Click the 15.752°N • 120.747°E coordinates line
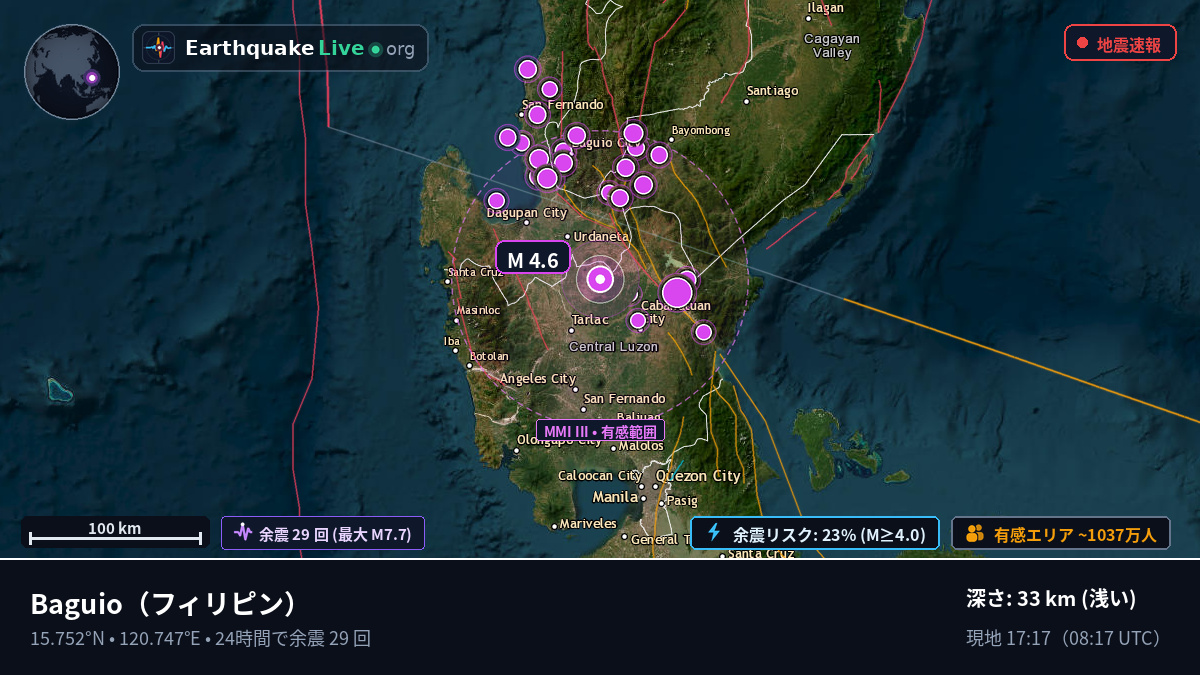 (x=116, y=638)
